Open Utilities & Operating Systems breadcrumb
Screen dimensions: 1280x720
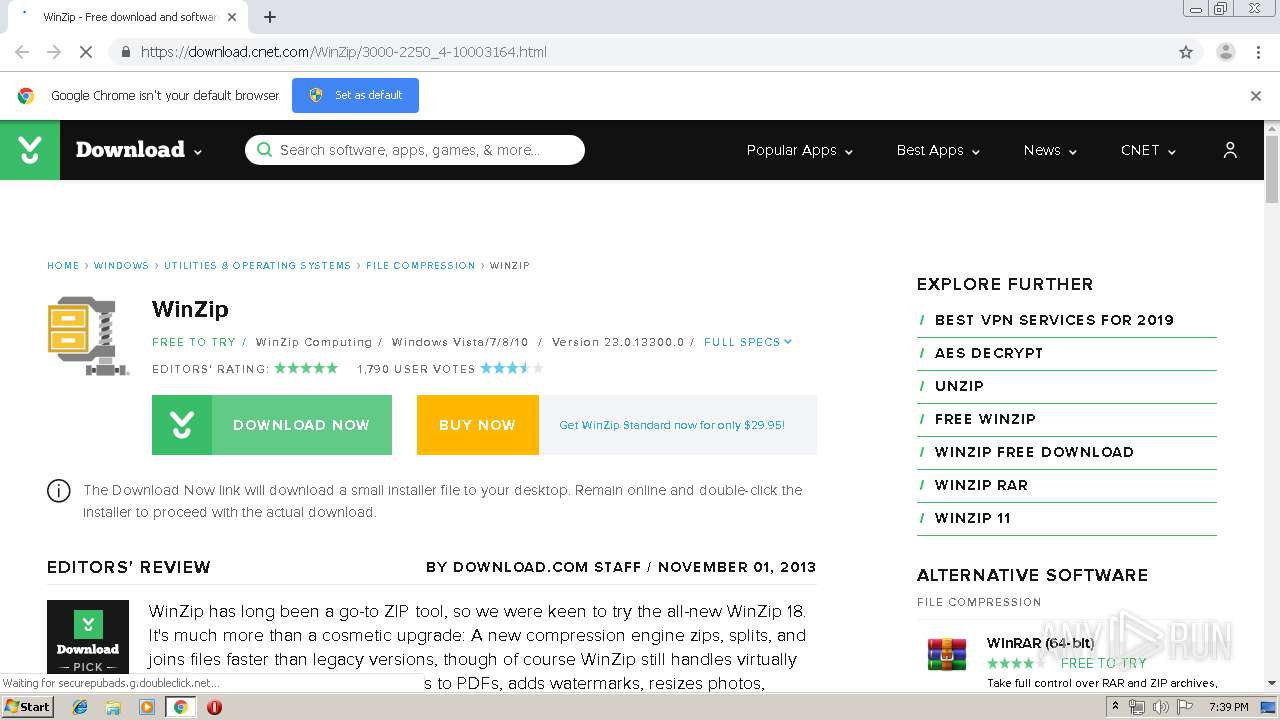(x=257, y=266)
